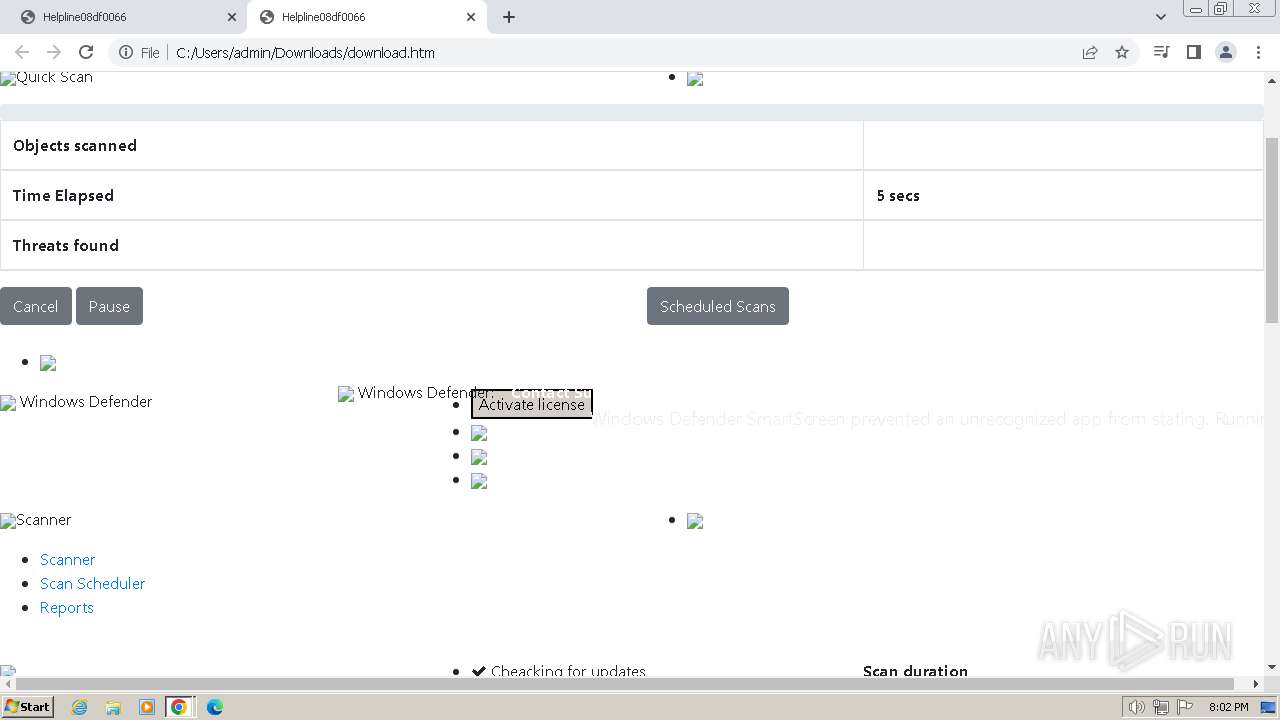Open the Action Center flag icon
Screen dimensions: 1280x720
point(1183,707)
